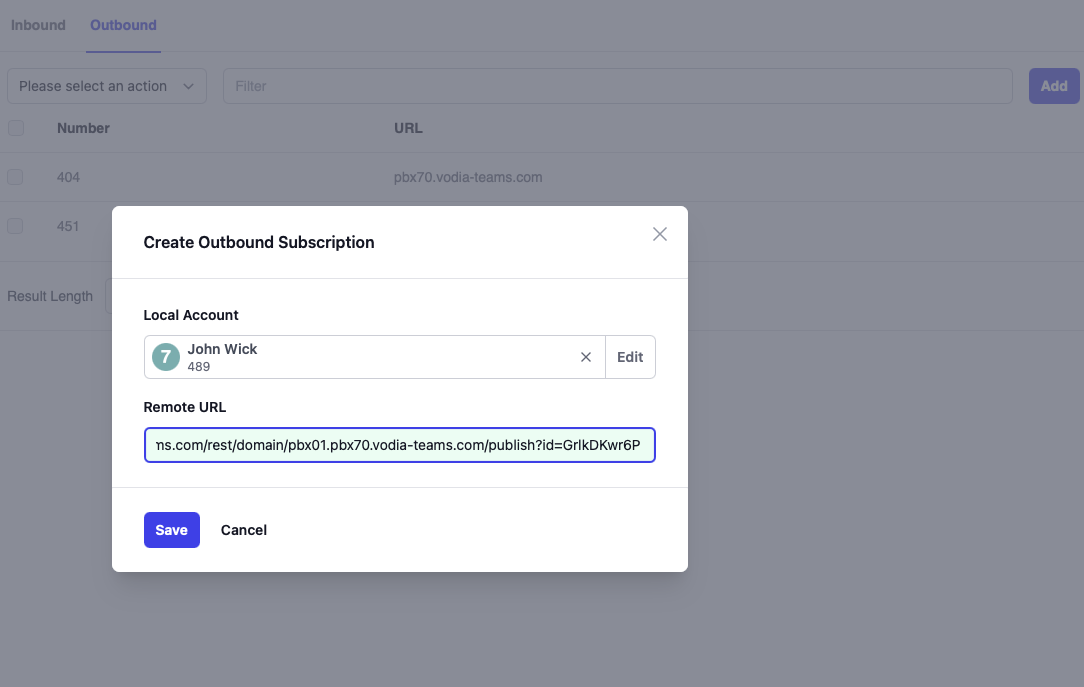The height and width of the screenshot is (687, 1084).
Task: Cancel the outbound subscription creation
Action: (244, 530)
